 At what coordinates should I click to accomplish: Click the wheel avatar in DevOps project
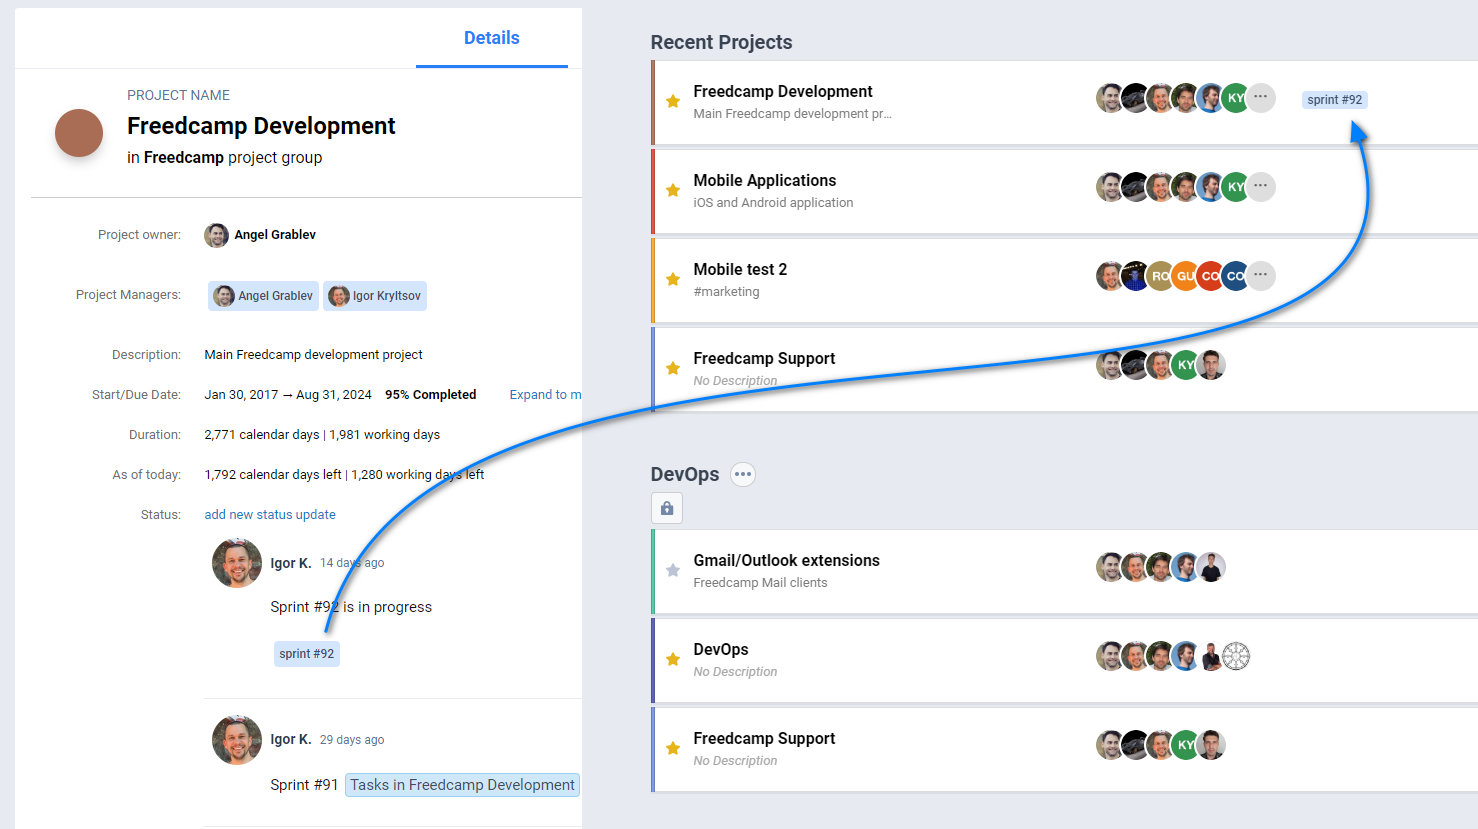tap(1236, 656)
